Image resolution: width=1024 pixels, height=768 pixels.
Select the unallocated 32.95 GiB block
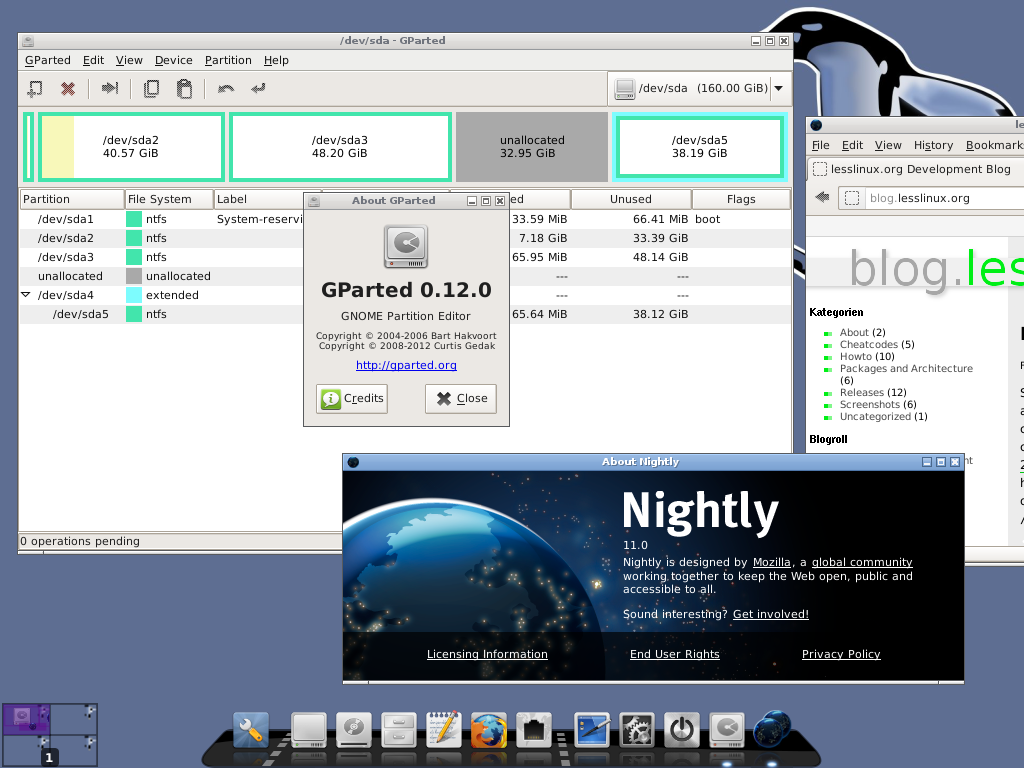coord(532,147)
